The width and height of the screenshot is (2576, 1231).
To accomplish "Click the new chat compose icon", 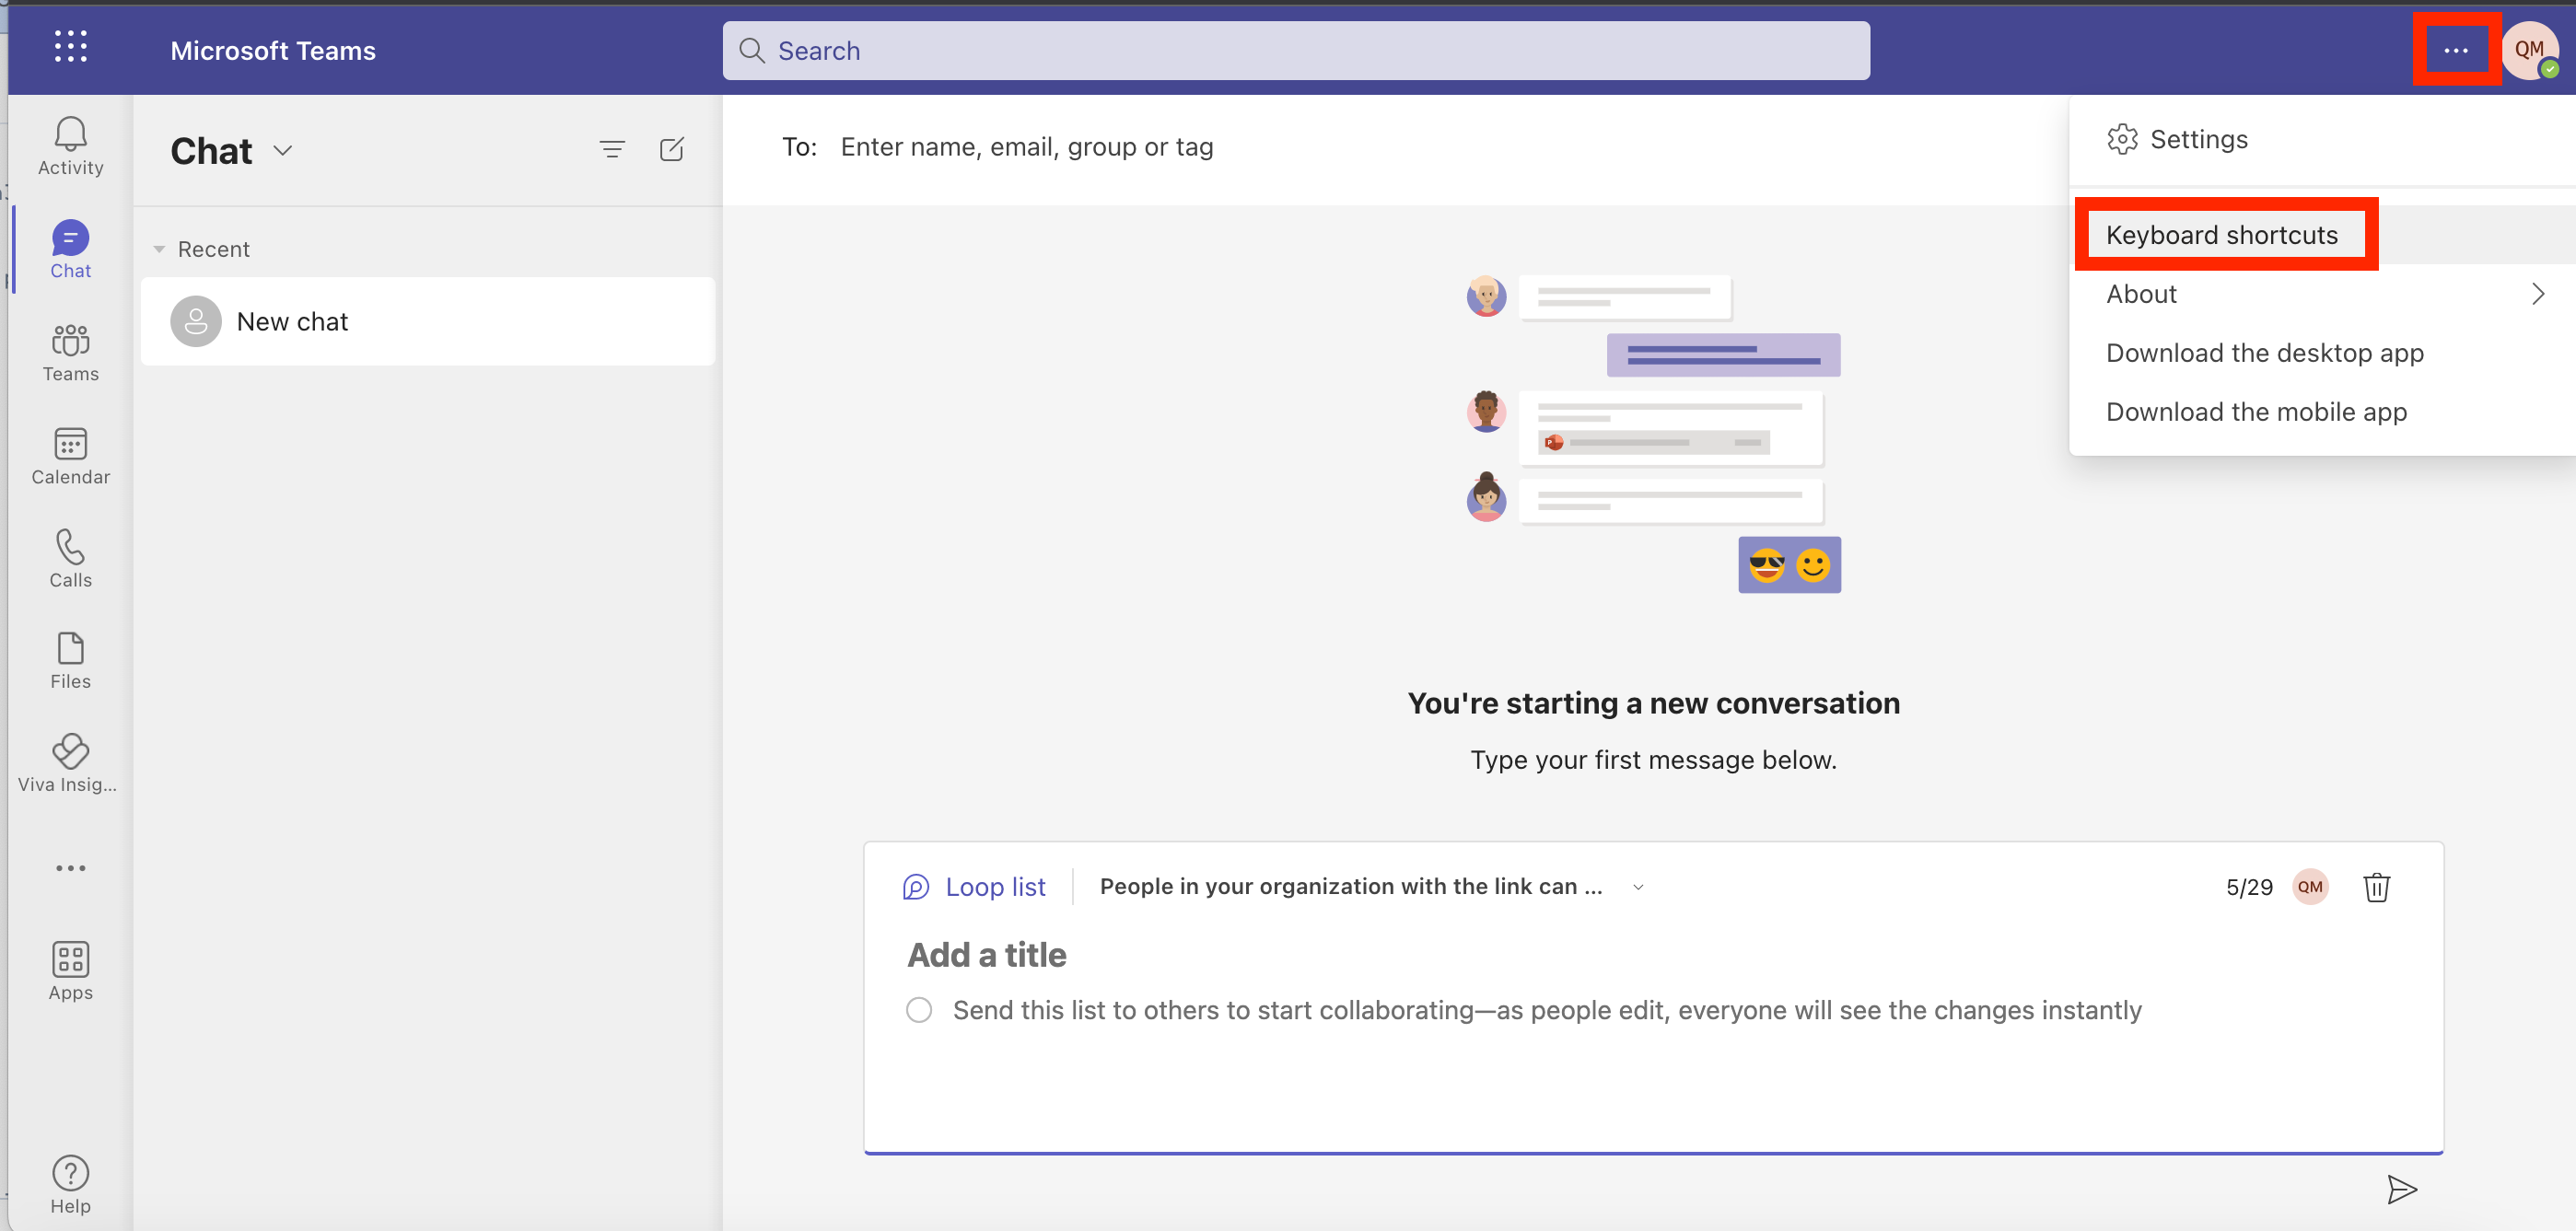I will click(x=672, y=150).
